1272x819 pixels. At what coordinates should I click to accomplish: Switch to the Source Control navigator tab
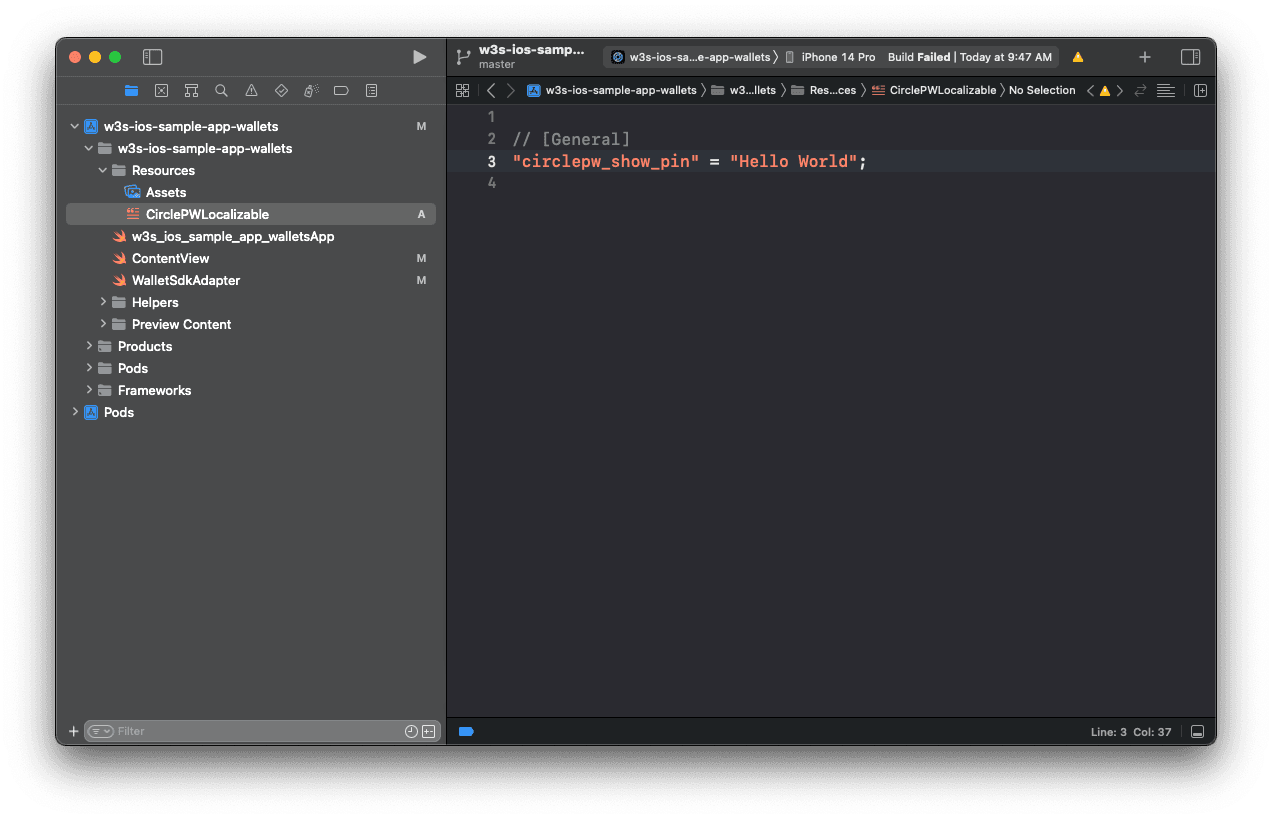pos(161,90)
